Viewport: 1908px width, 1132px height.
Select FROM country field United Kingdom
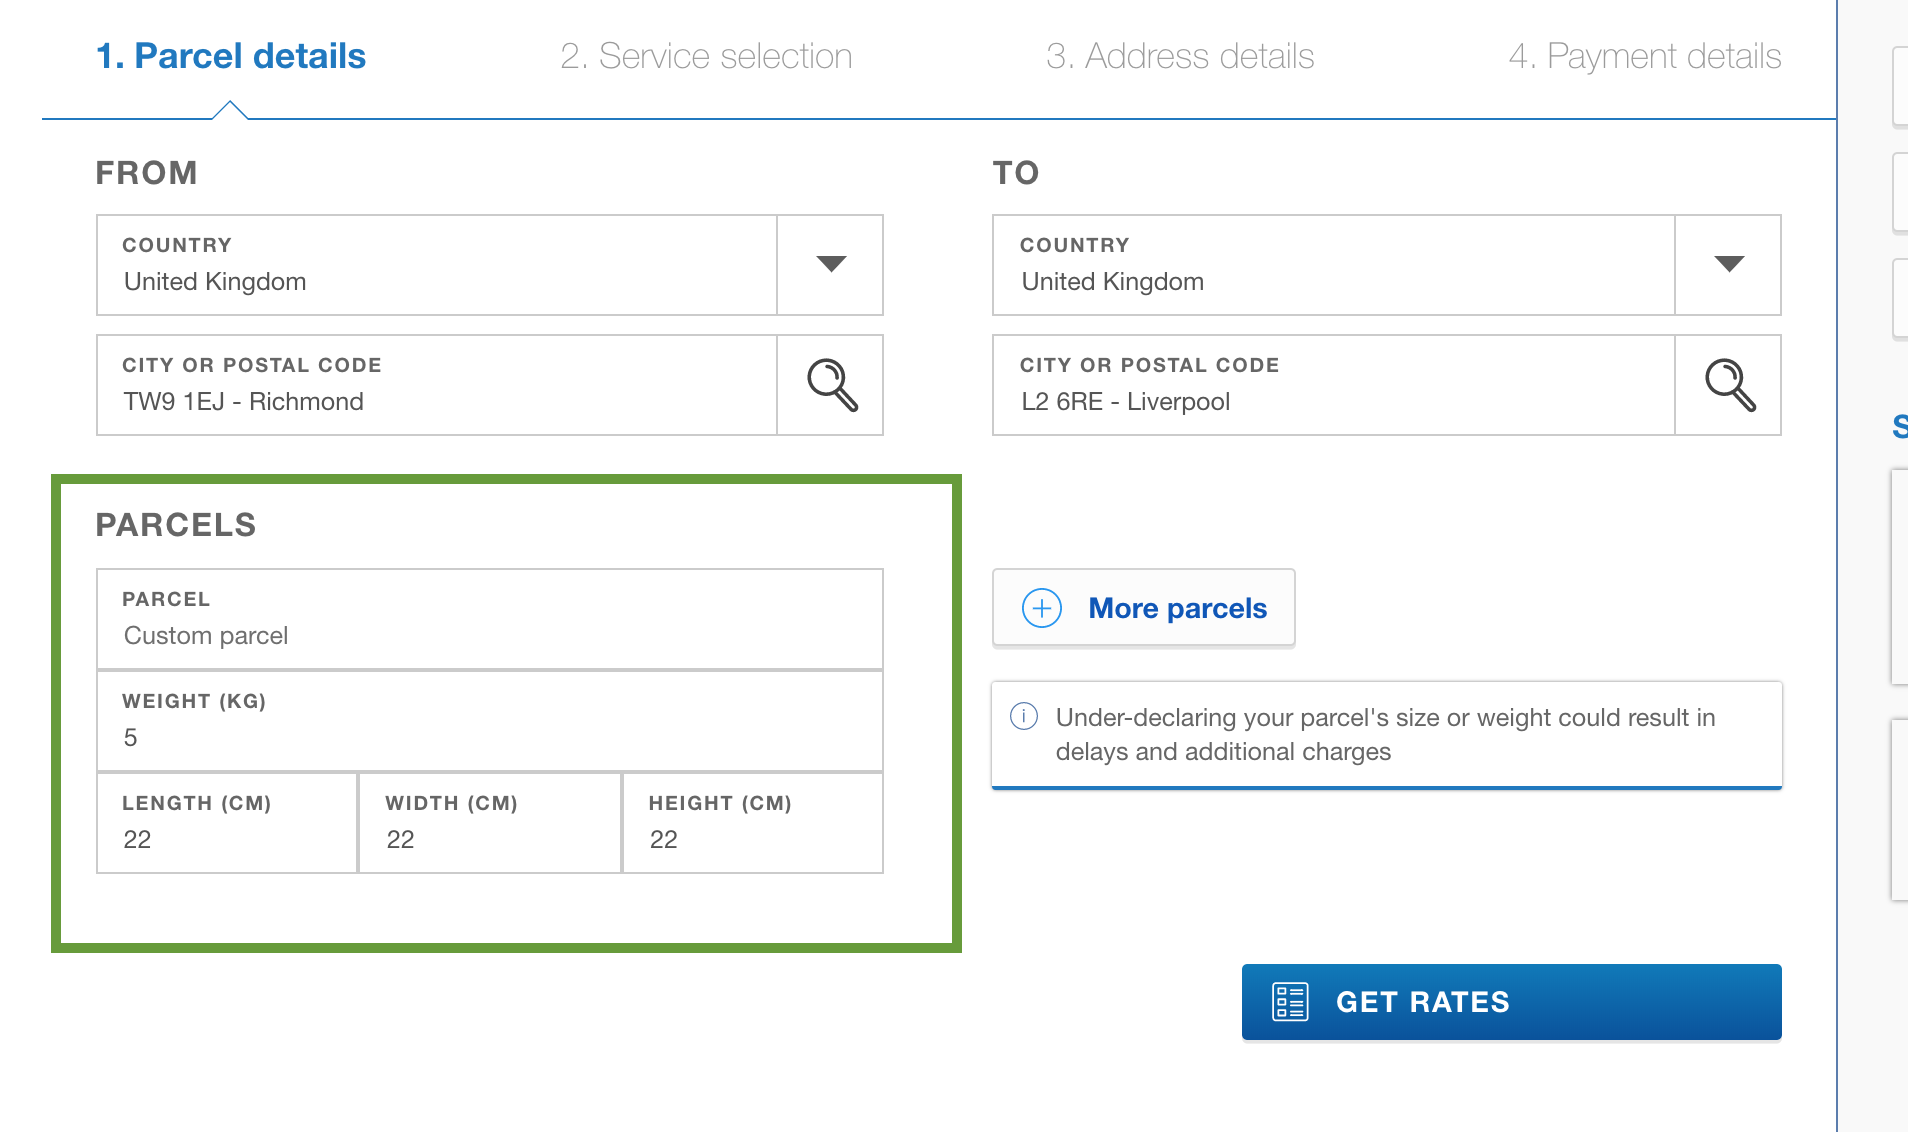click(437, 265)
